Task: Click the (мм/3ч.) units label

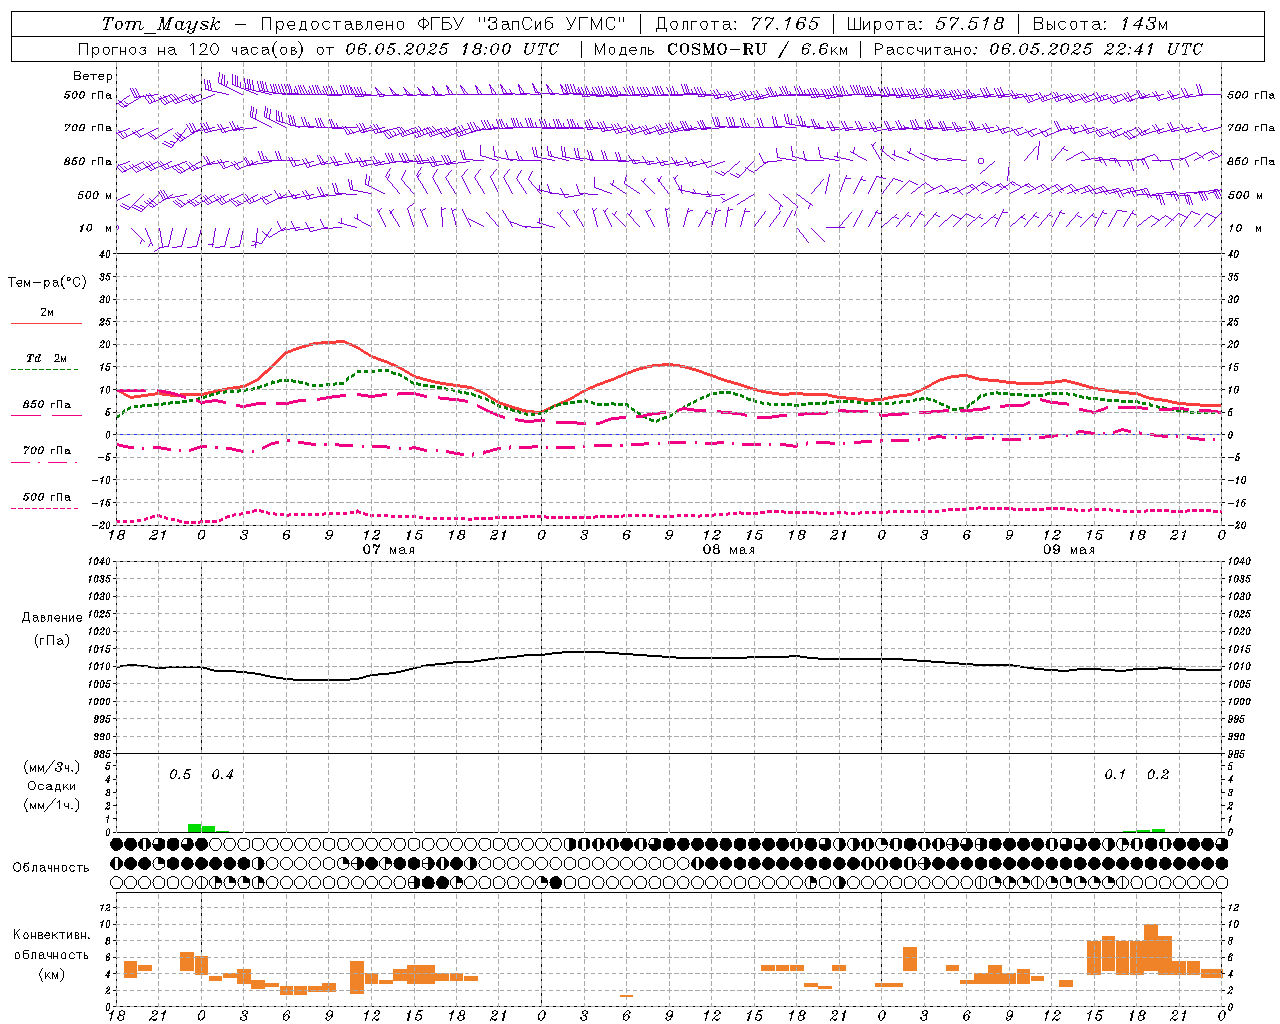Action: (52, 767)
